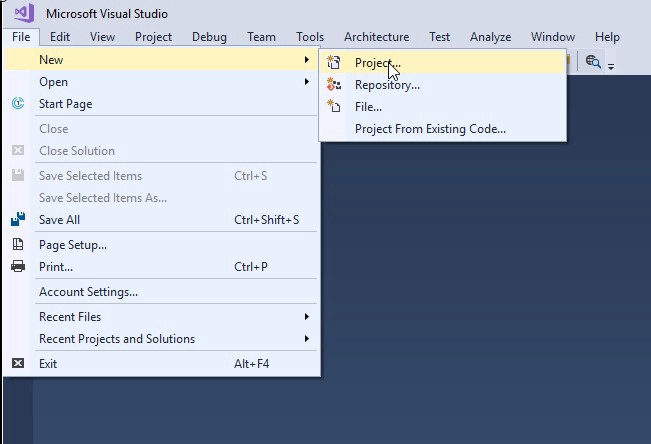The image size is (651, 444).
Task: Choose Open in the File menu
Action: [x=161, y=81]
